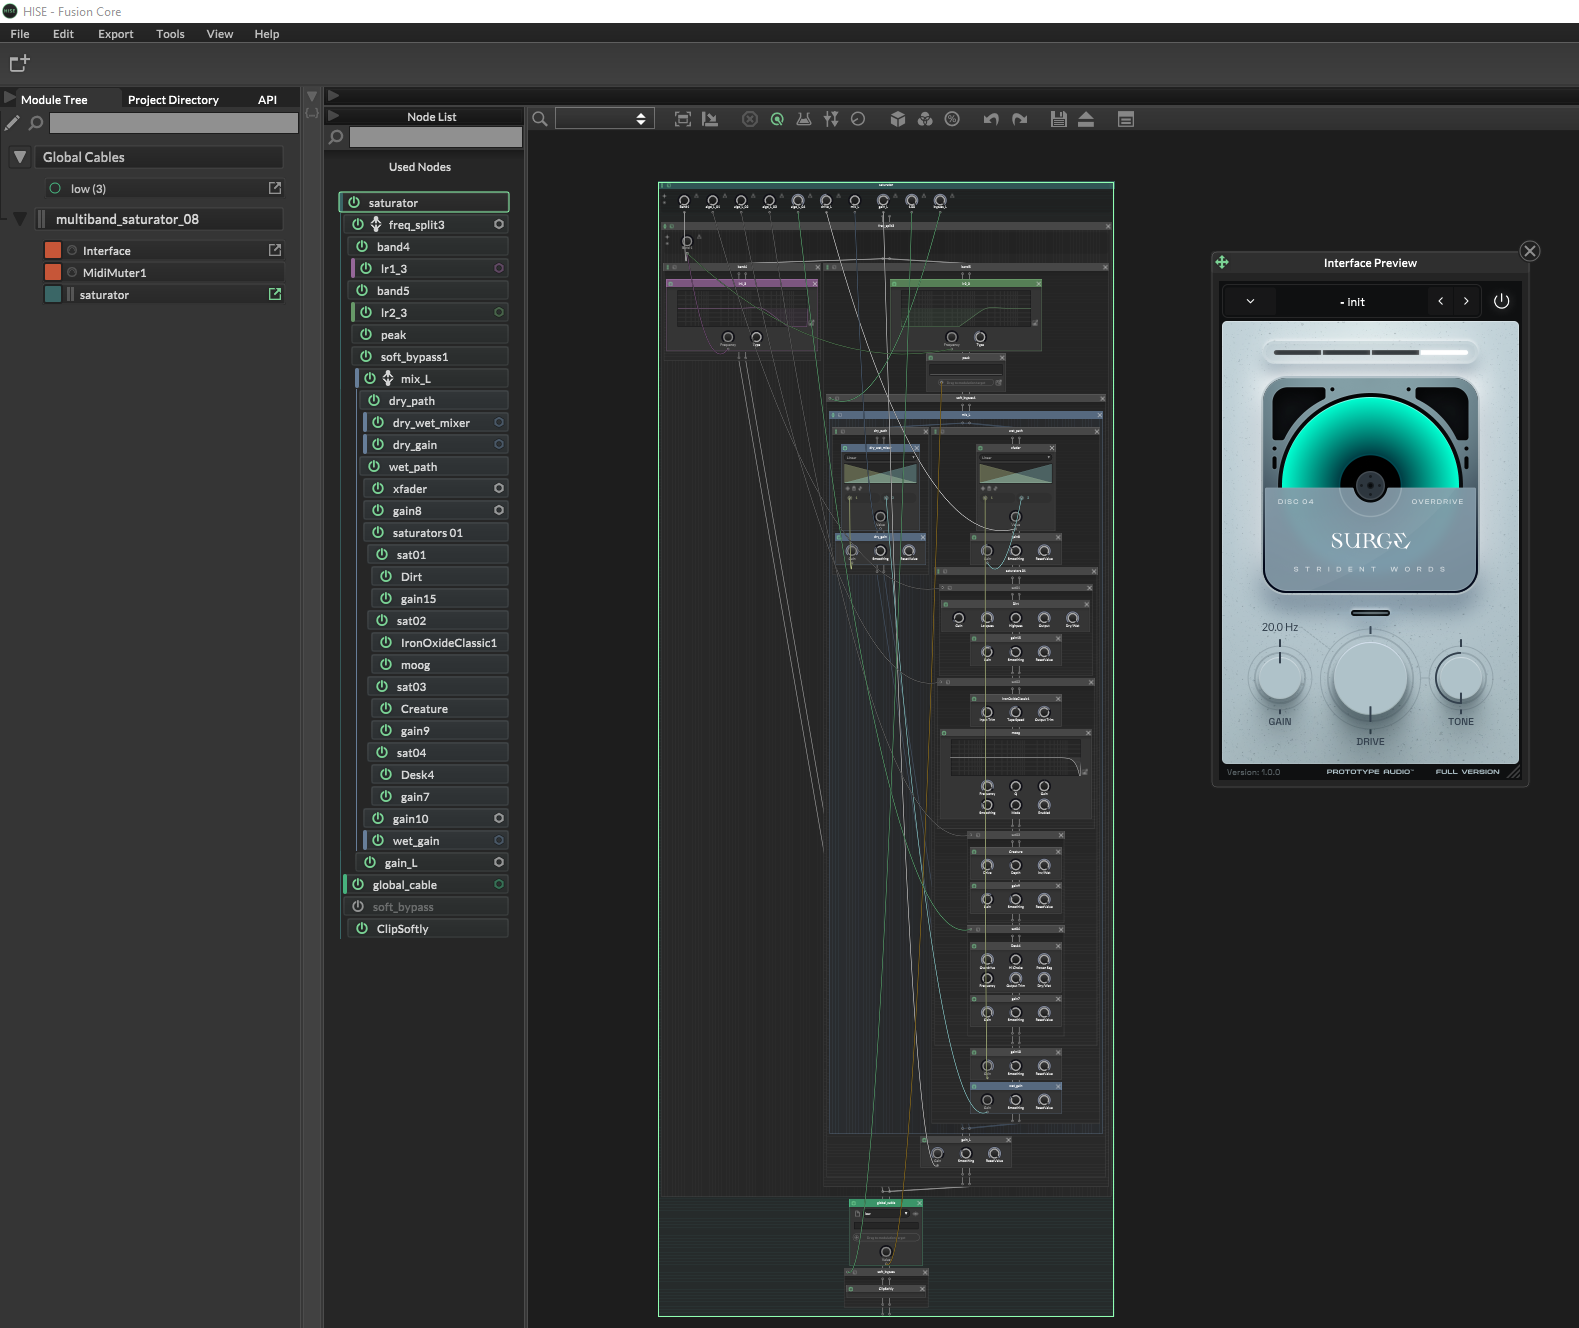Toggle power of moog node
Image resolution: width=1579 pixels, height=1328 pixels.
[x=386, y=664]
